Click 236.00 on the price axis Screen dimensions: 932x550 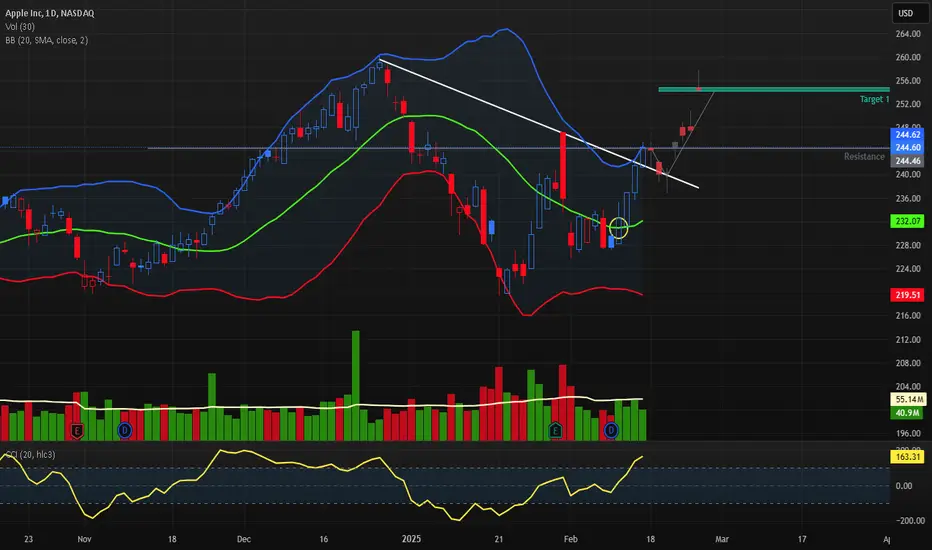(x=908, y=199)
